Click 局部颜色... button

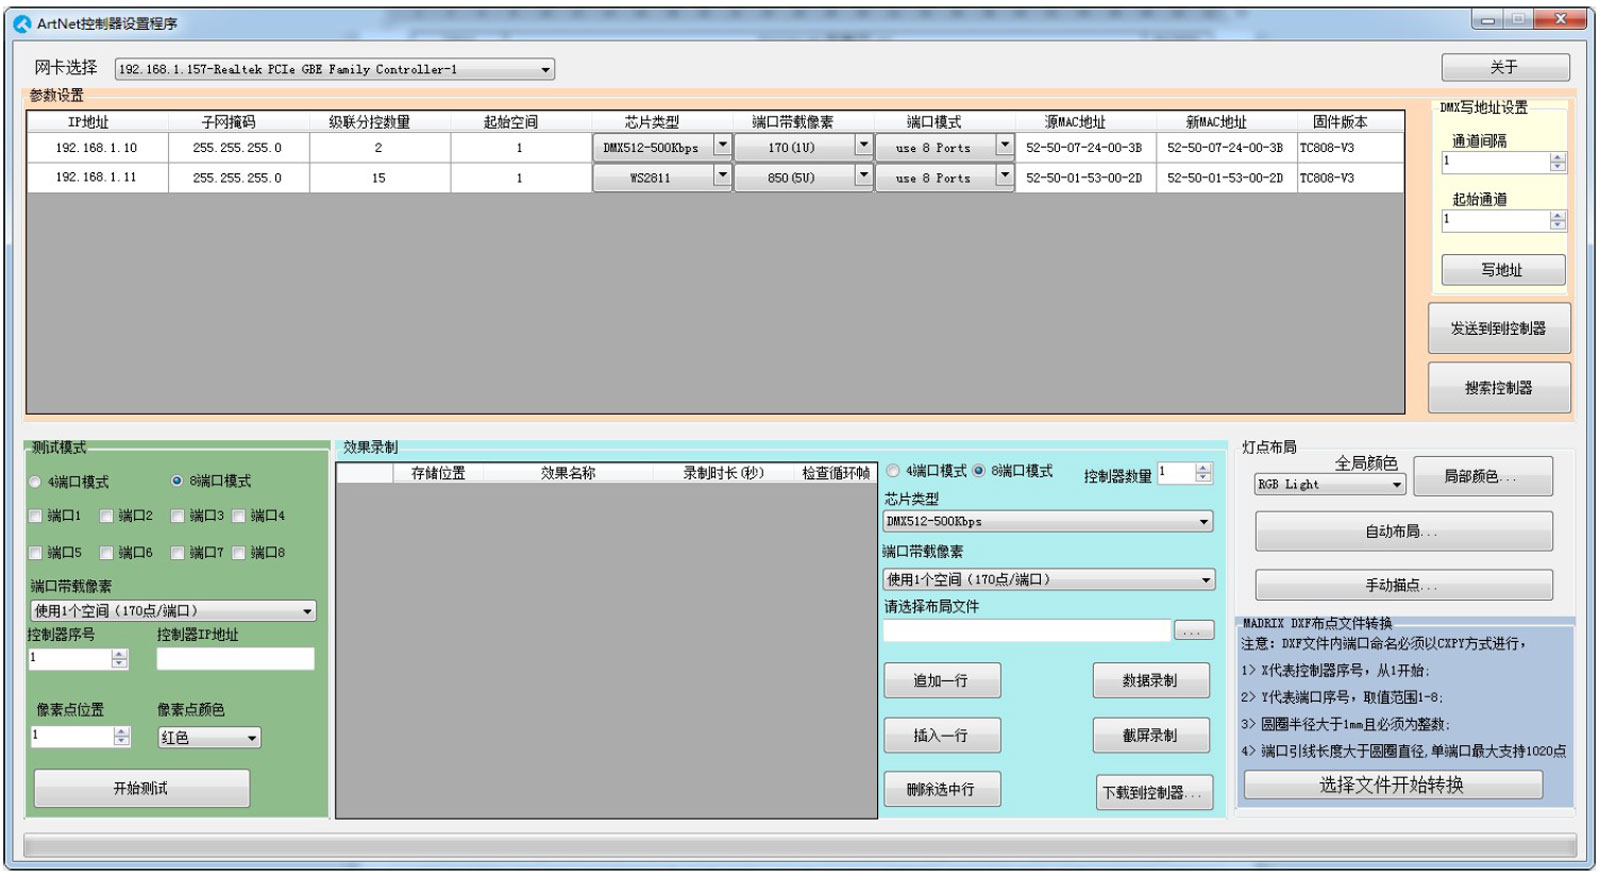[1483, 477]
